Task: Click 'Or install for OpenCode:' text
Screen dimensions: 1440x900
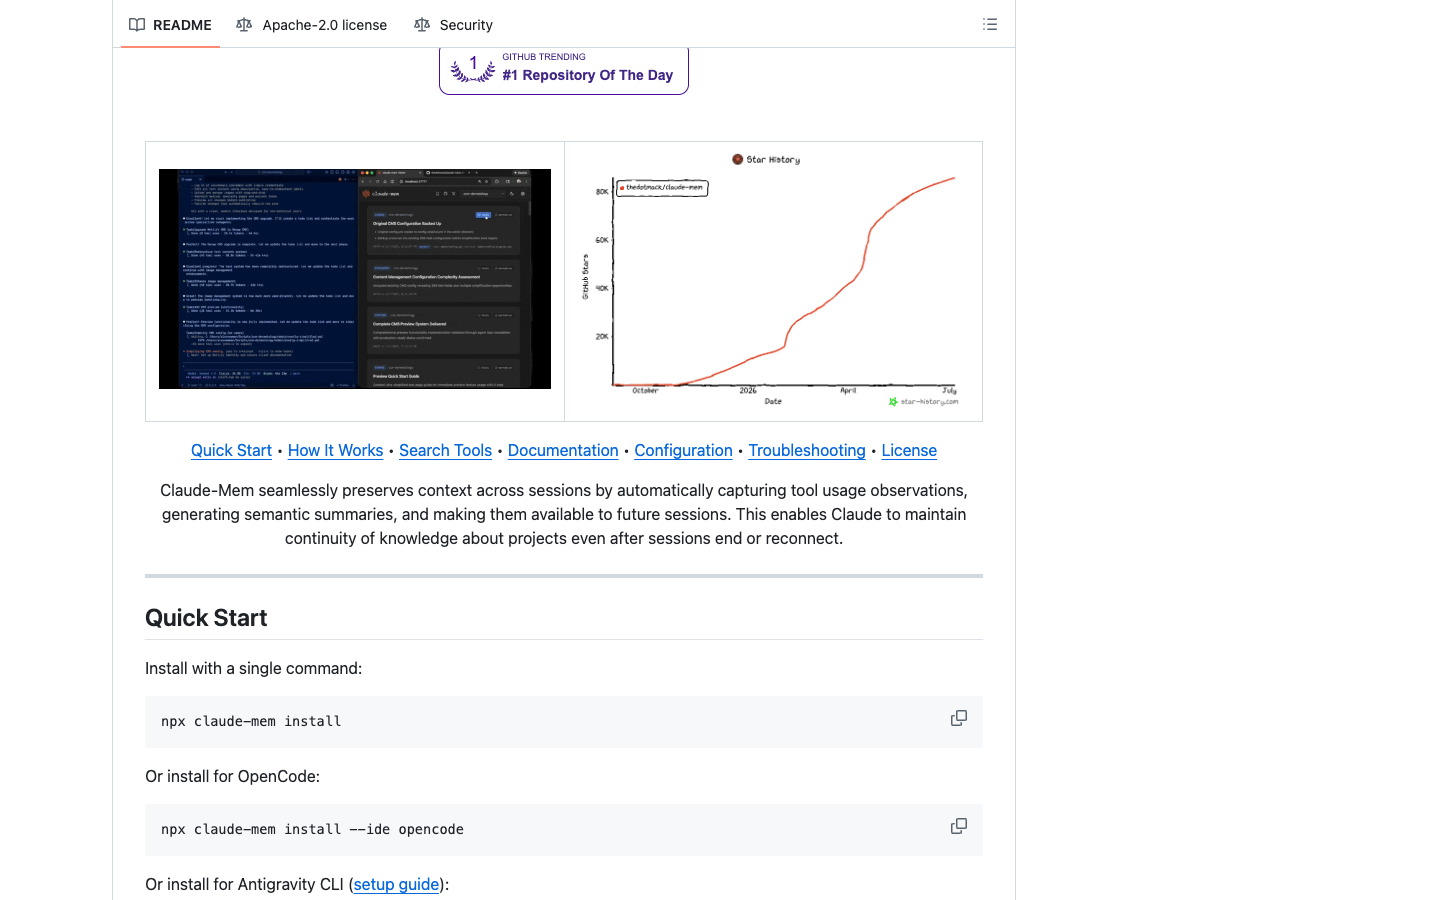Action: click(x=233, y=776)
